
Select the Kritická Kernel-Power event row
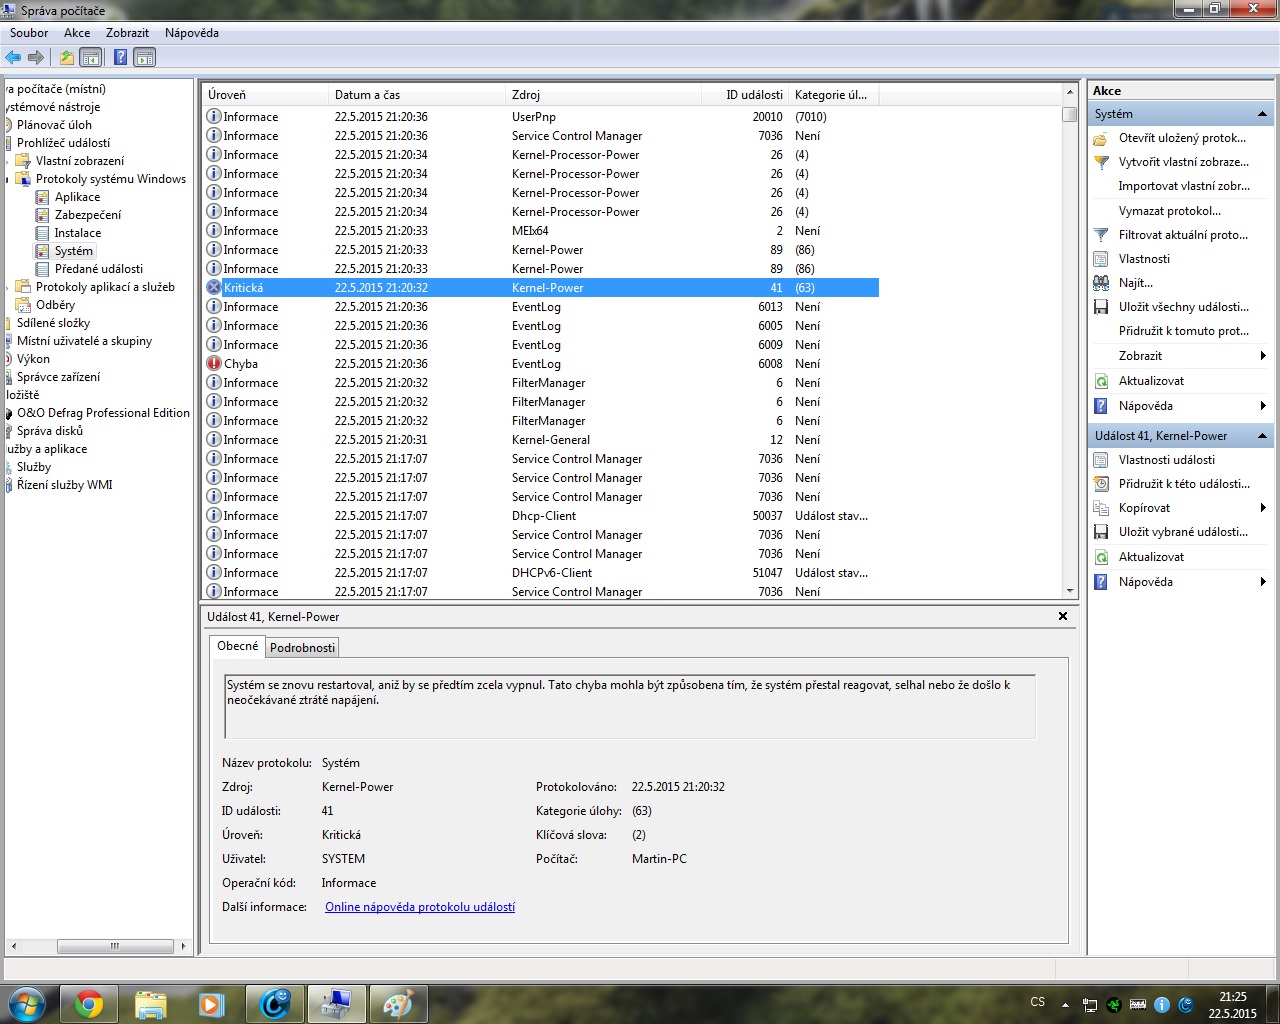coord(541,288)
